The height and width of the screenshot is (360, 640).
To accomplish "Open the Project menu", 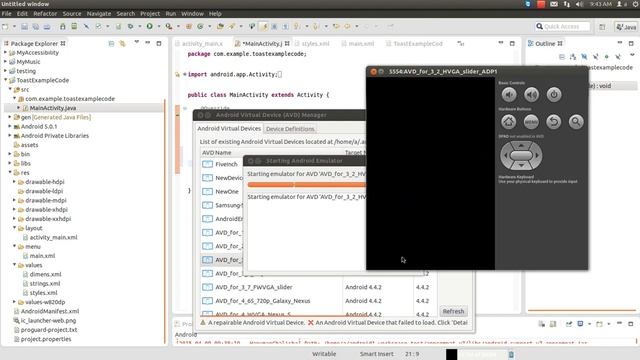I will 150,13.
